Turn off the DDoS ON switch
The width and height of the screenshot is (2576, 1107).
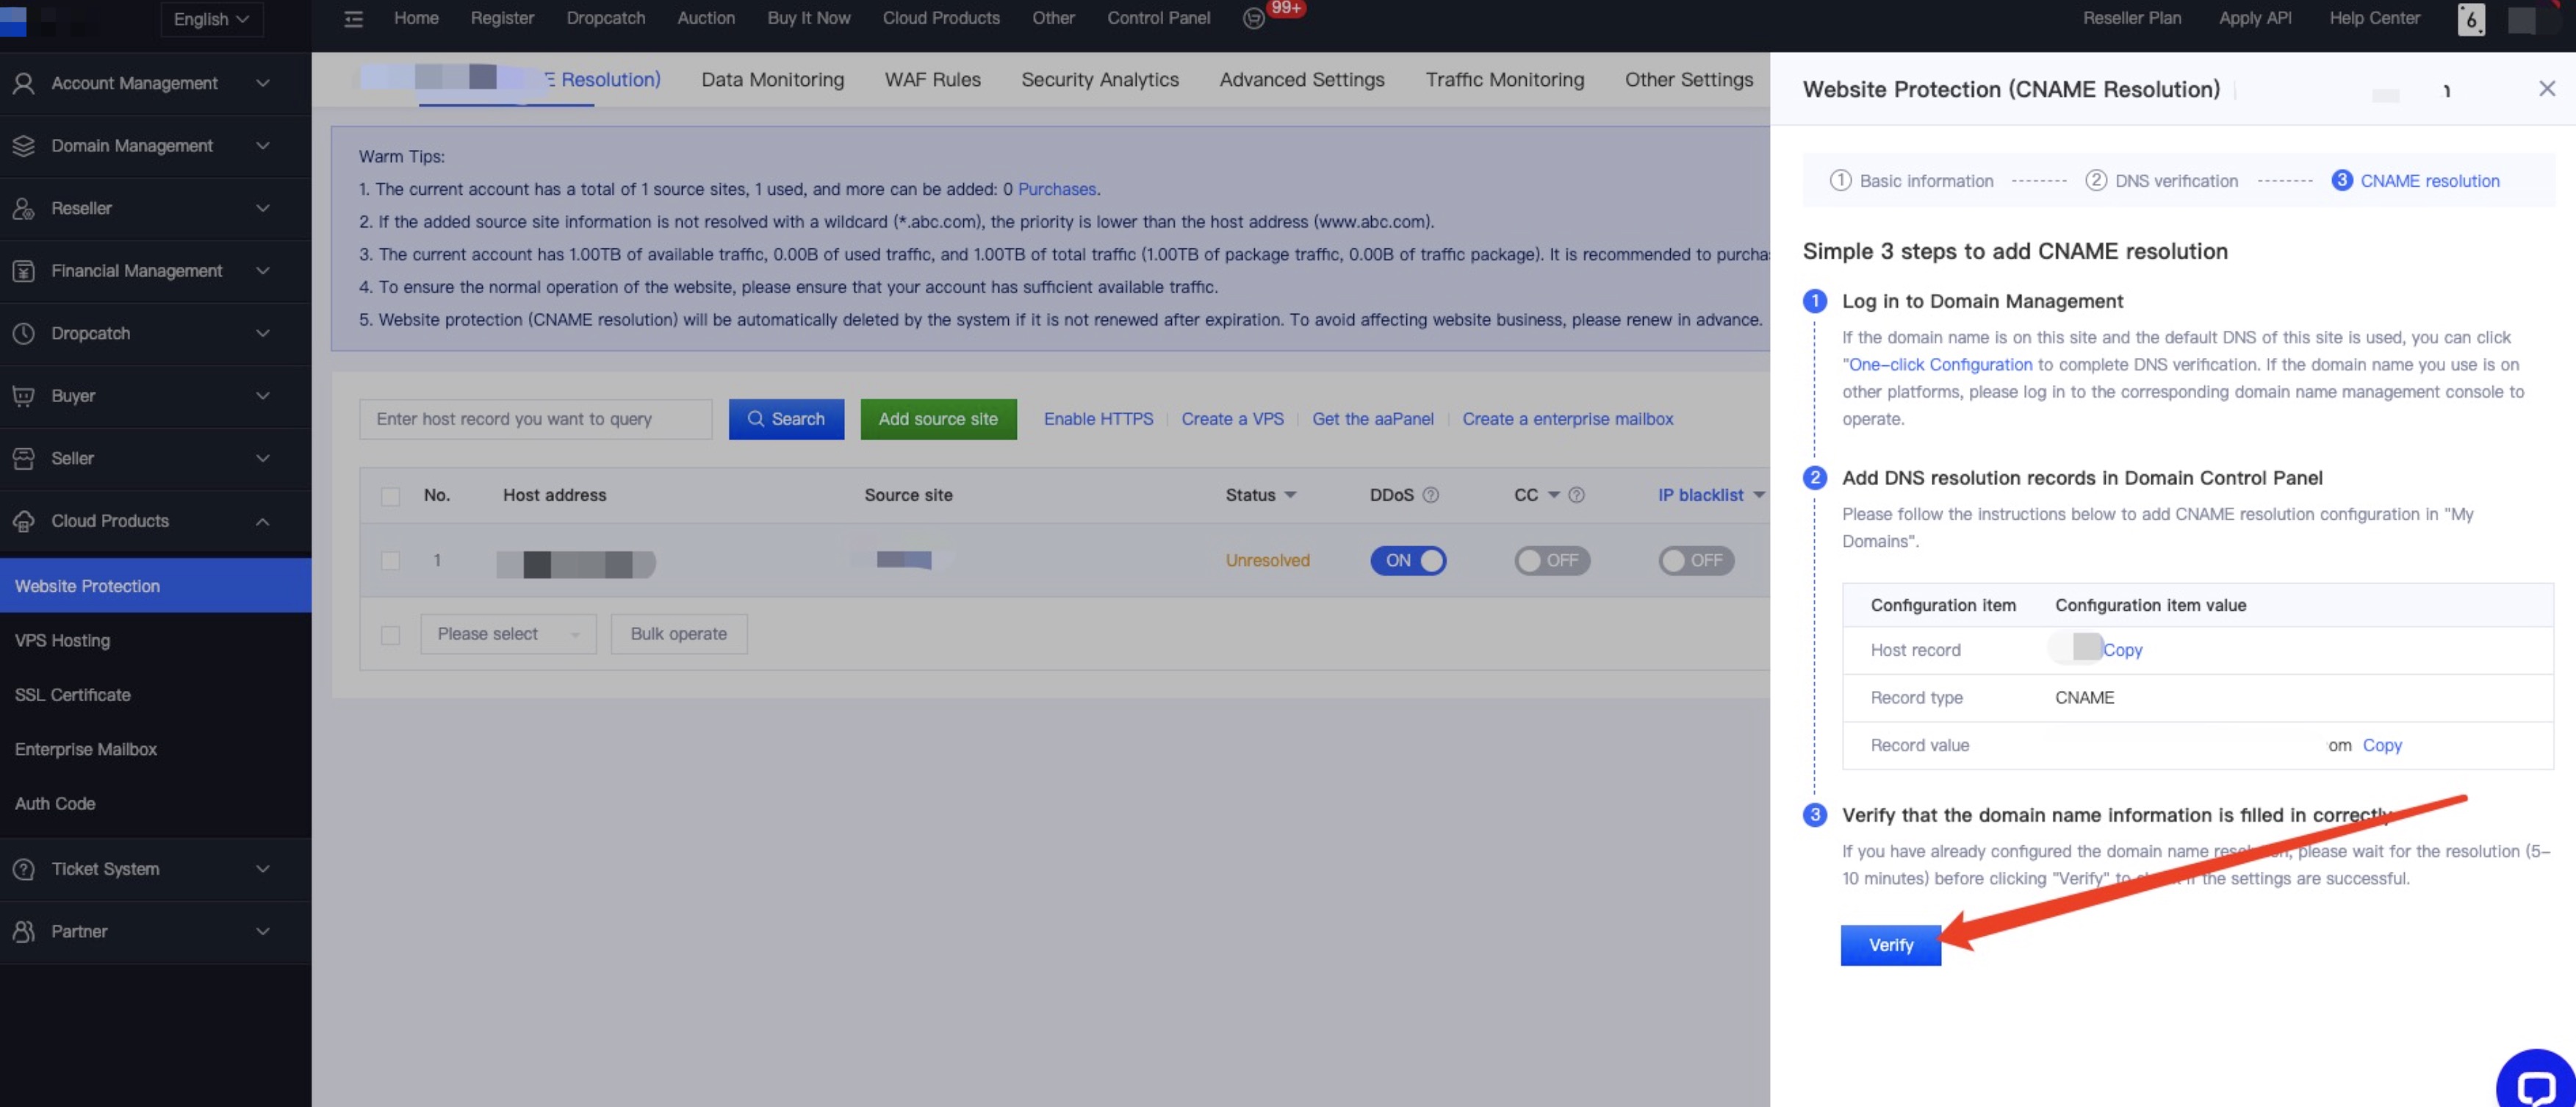tap(1408, 561)
